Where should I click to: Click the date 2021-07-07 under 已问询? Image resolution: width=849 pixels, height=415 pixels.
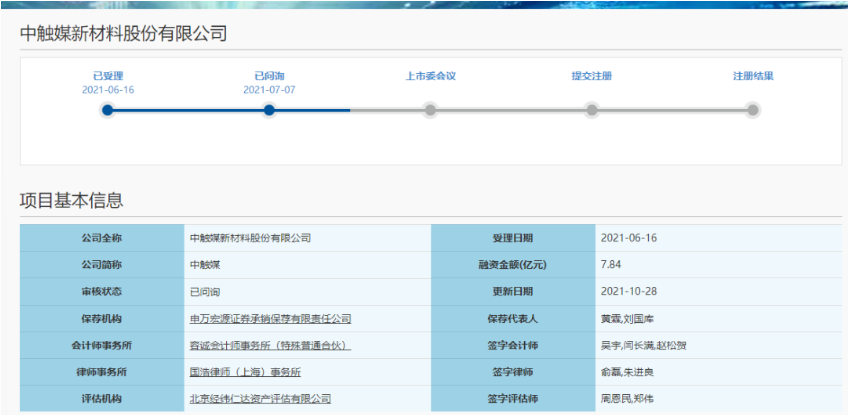point(269,90)
